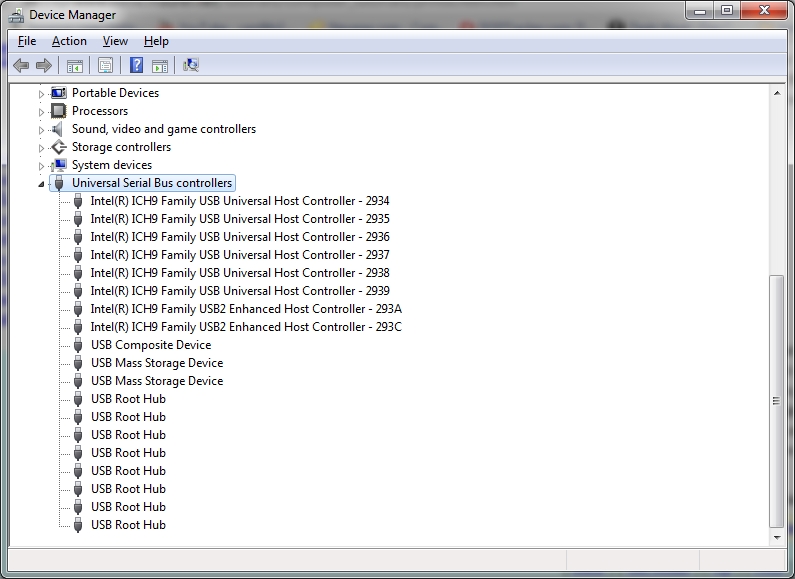Click the Back arrow toolbar icon
Screen dimensions: 795x579
[x=21, y=65]
